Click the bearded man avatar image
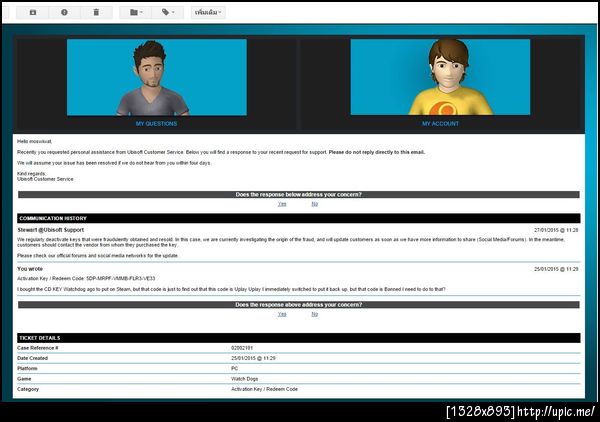This screenshot has width=600, height=422. click(157, 77)
